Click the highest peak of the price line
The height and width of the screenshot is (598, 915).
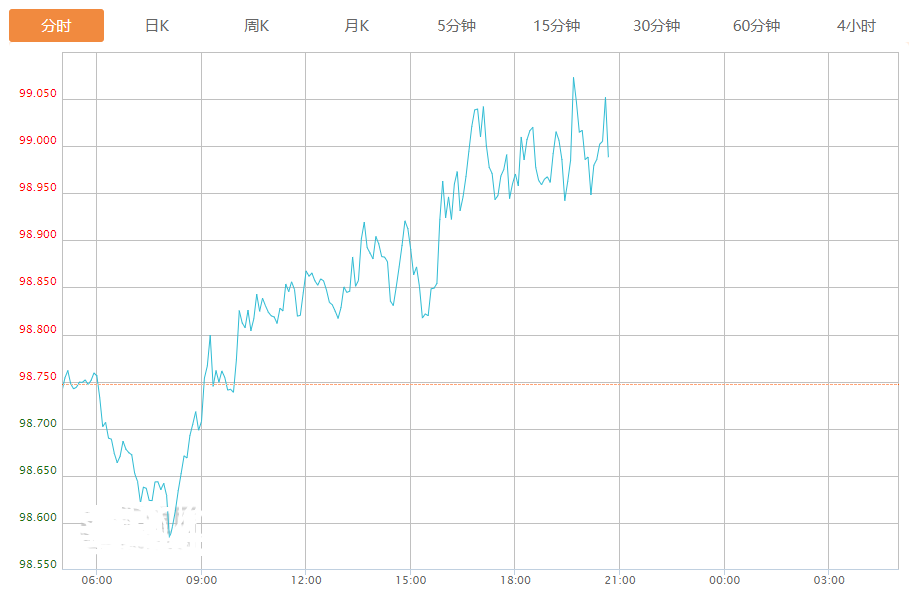(x=573, y=78)
